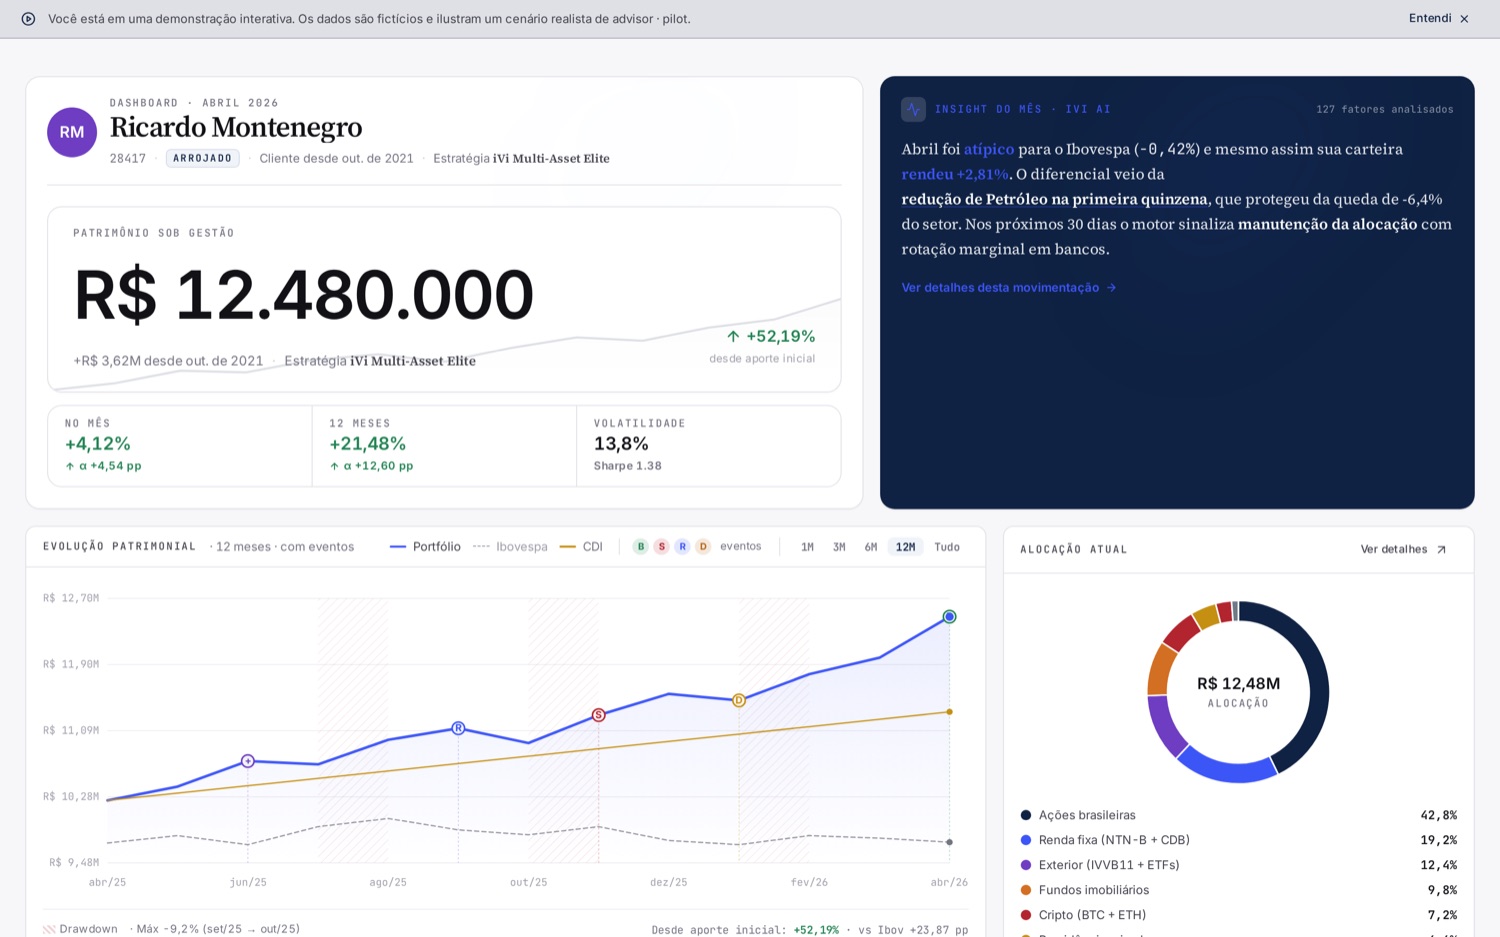Click the 19,2% allocation value
This screenshot has width=1500, height=937.
pos(1439,840)
